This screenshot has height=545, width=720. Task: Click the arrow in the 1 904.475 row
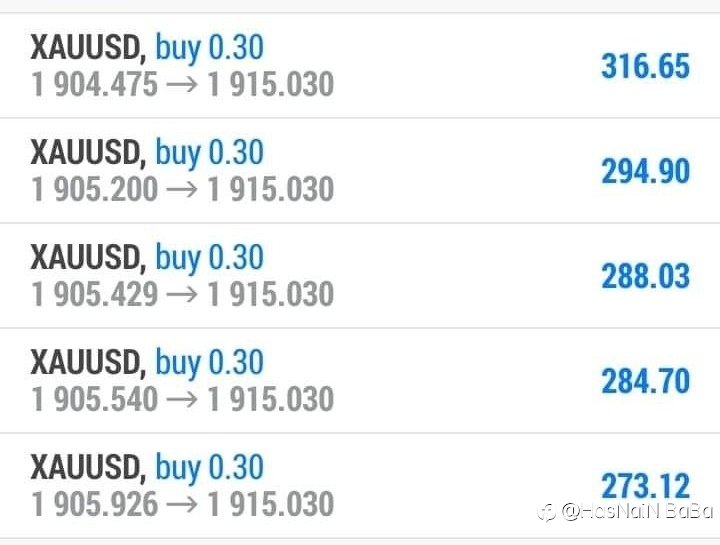(x=182, y=85)
